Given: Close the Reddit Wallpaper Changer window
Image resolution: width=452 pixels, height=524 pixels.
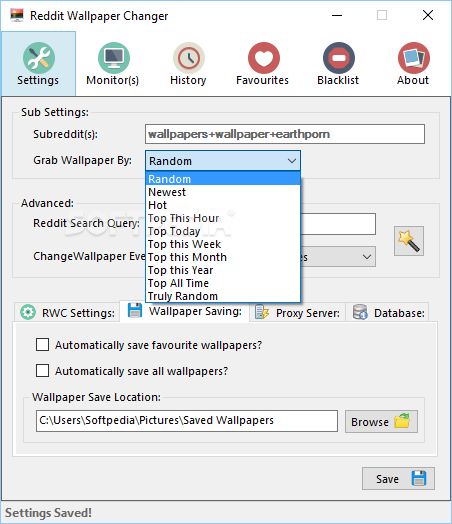Looking at the screenshot, I should coord(428,15).
